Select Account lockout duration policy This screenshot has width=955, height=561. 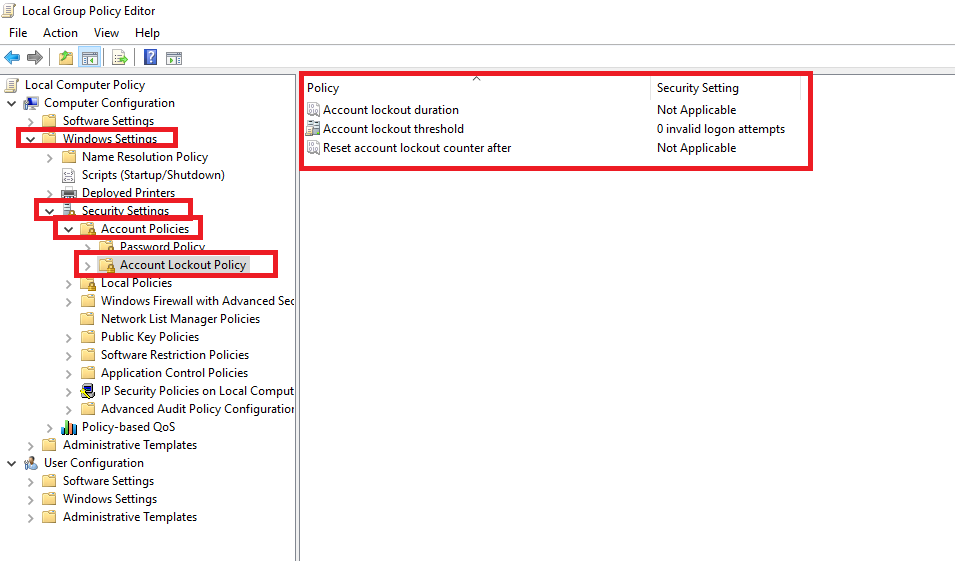(x=390, y=110)
